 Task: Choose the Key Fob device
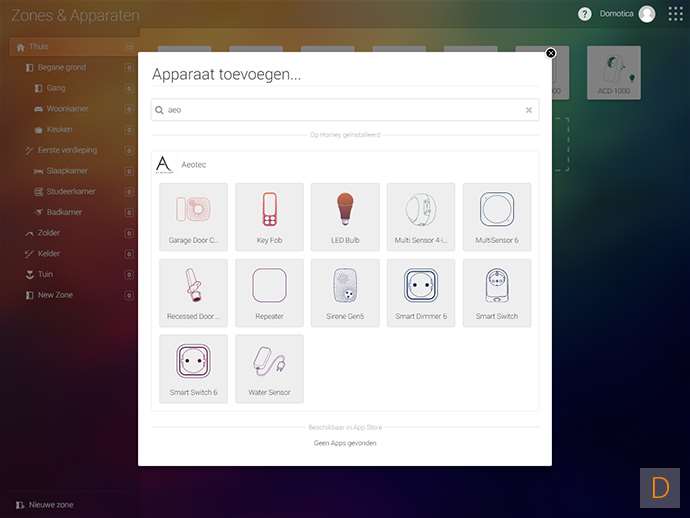(x=269, y=217)
